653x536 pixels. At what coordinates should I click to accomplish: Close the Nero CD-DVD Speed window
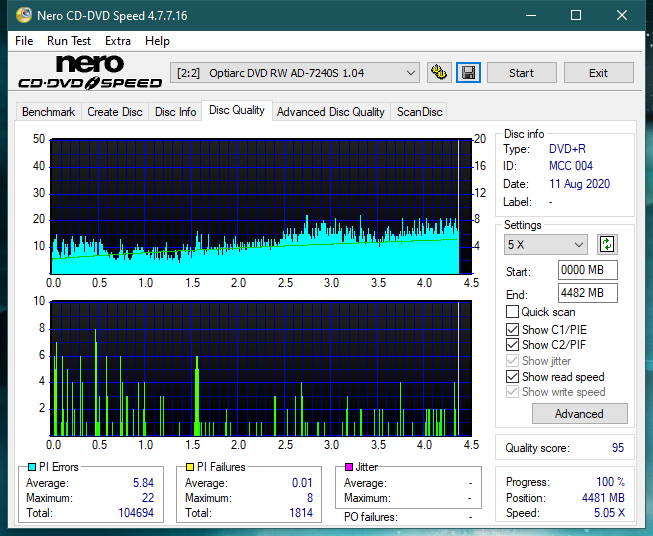[622, 15]
